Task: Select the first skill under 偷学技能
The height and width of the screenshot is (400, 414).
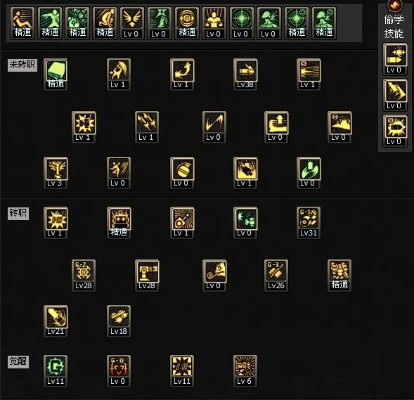Action: 395,59
